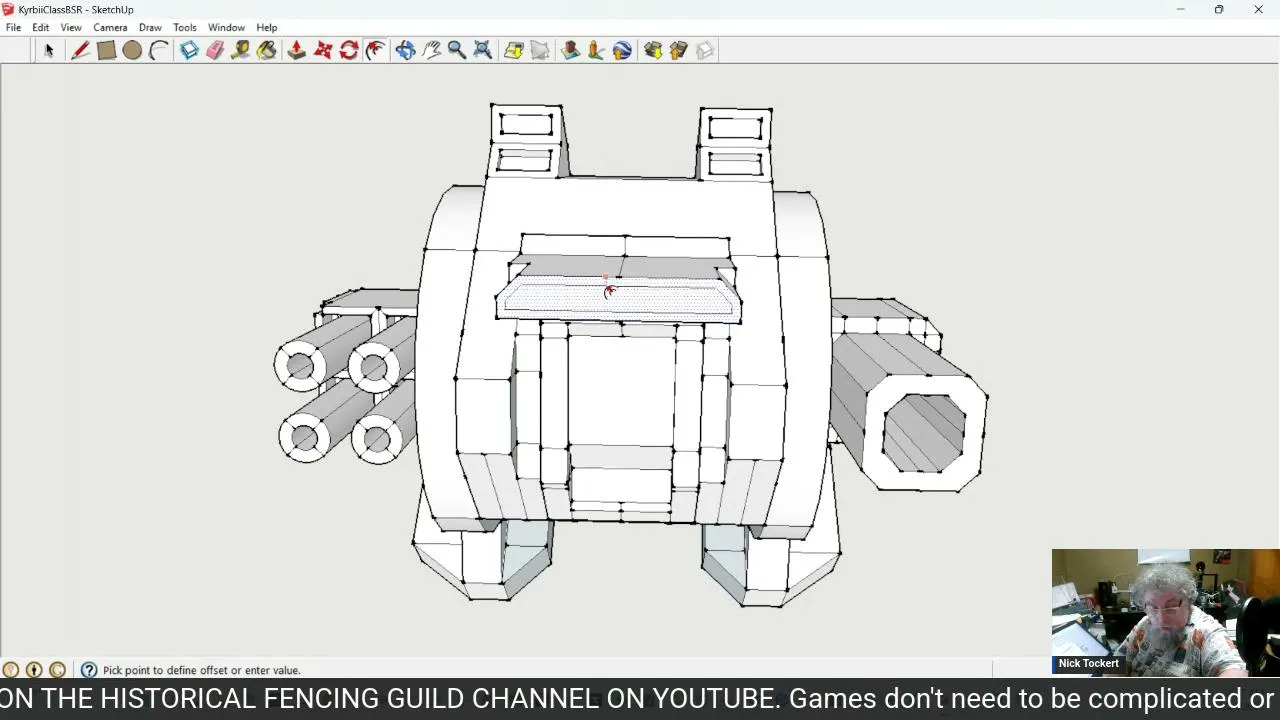Open the Edit menu
The width and height of the screenshot is (1280, 720).
point(40,27)
